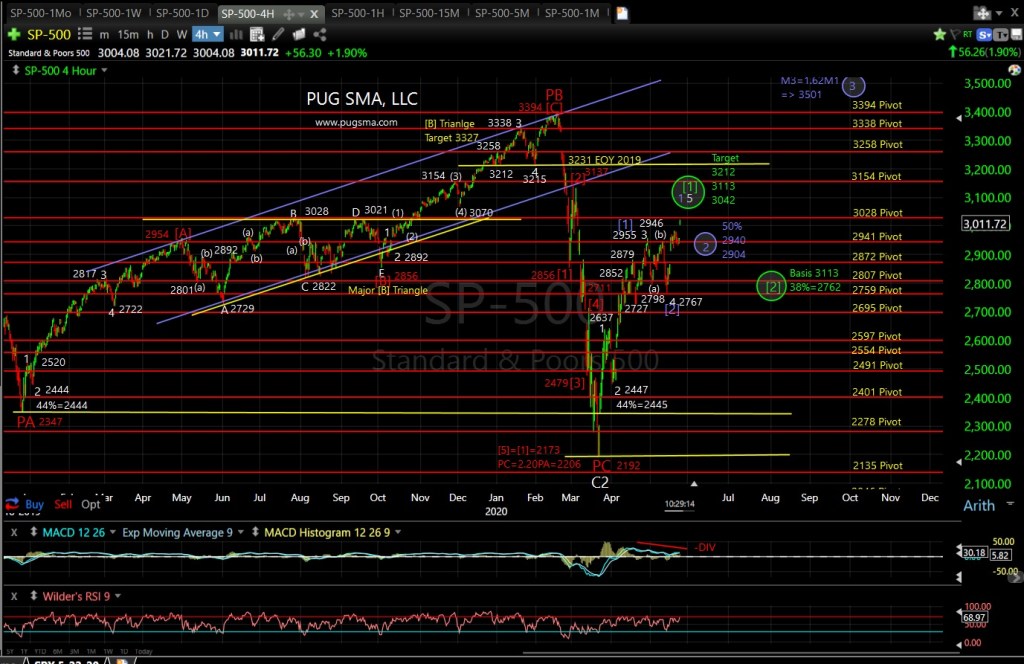Image resolution: width=1024 pixels, height=664 pixels.
Task: Open window options arrow at top right
Action: [999, 13]
